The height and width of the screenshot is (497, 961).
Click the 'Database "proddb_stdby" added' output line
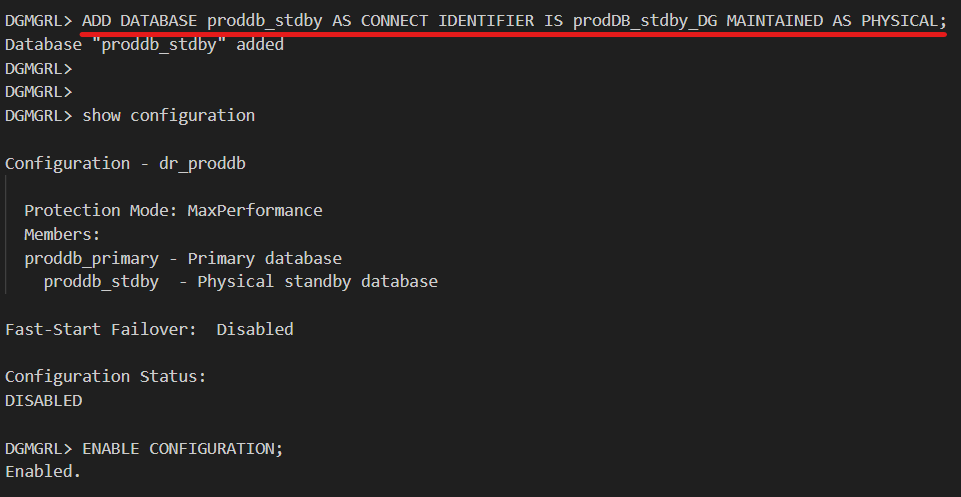[144, 44]
